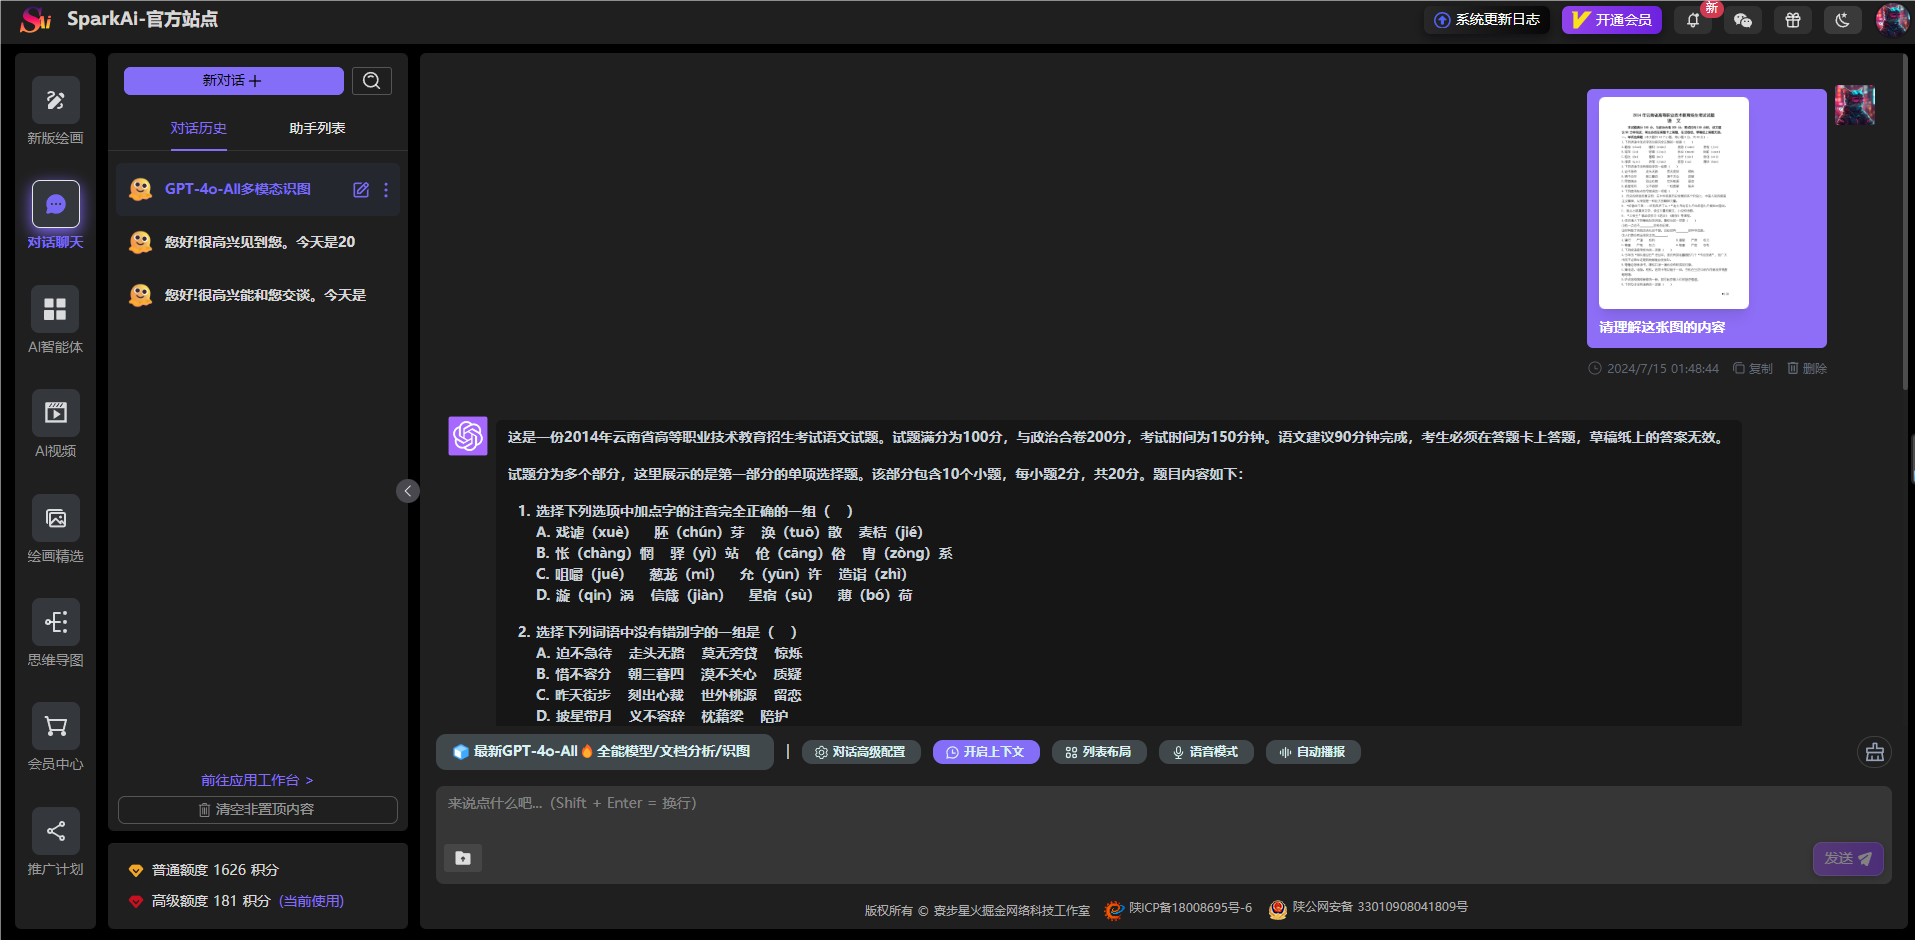Toggle 自动播报 auto broadcast
This screenshot has height=940, width=1915.
pyautogui.click(x=1313, y=752)
